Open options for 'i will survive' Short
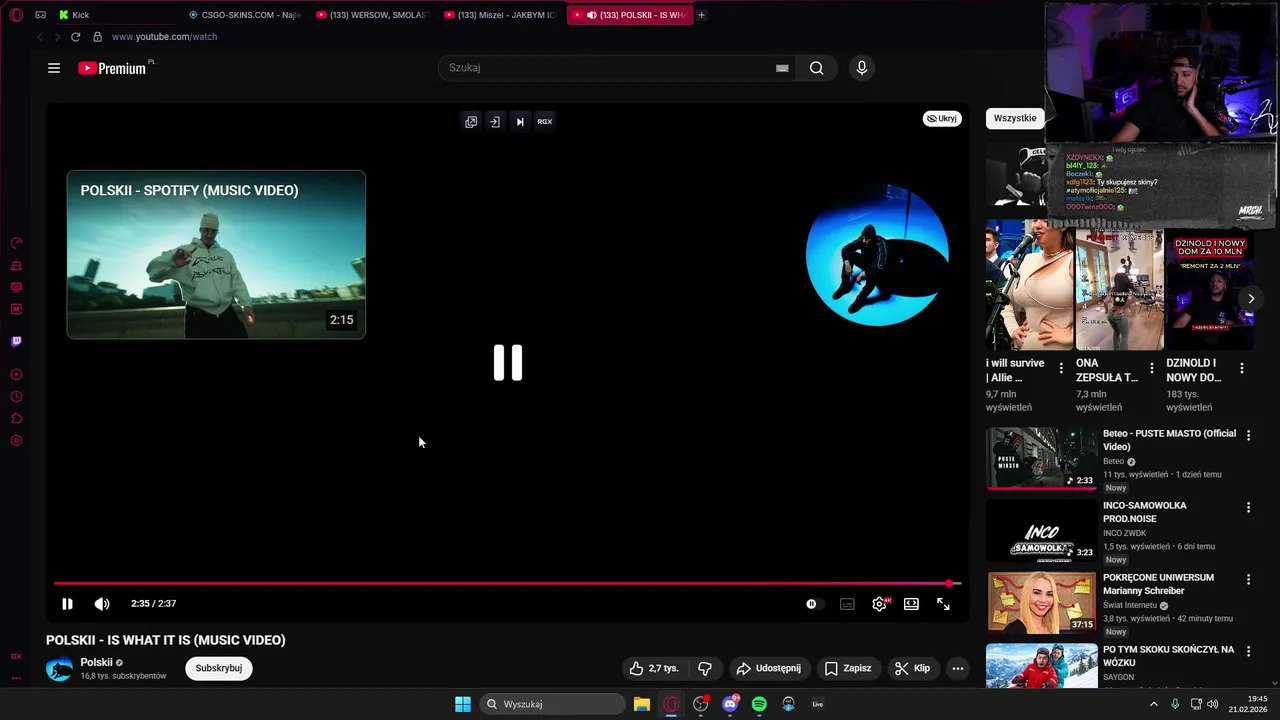Screen dimensions: 1280x720 click(1061, 368)
